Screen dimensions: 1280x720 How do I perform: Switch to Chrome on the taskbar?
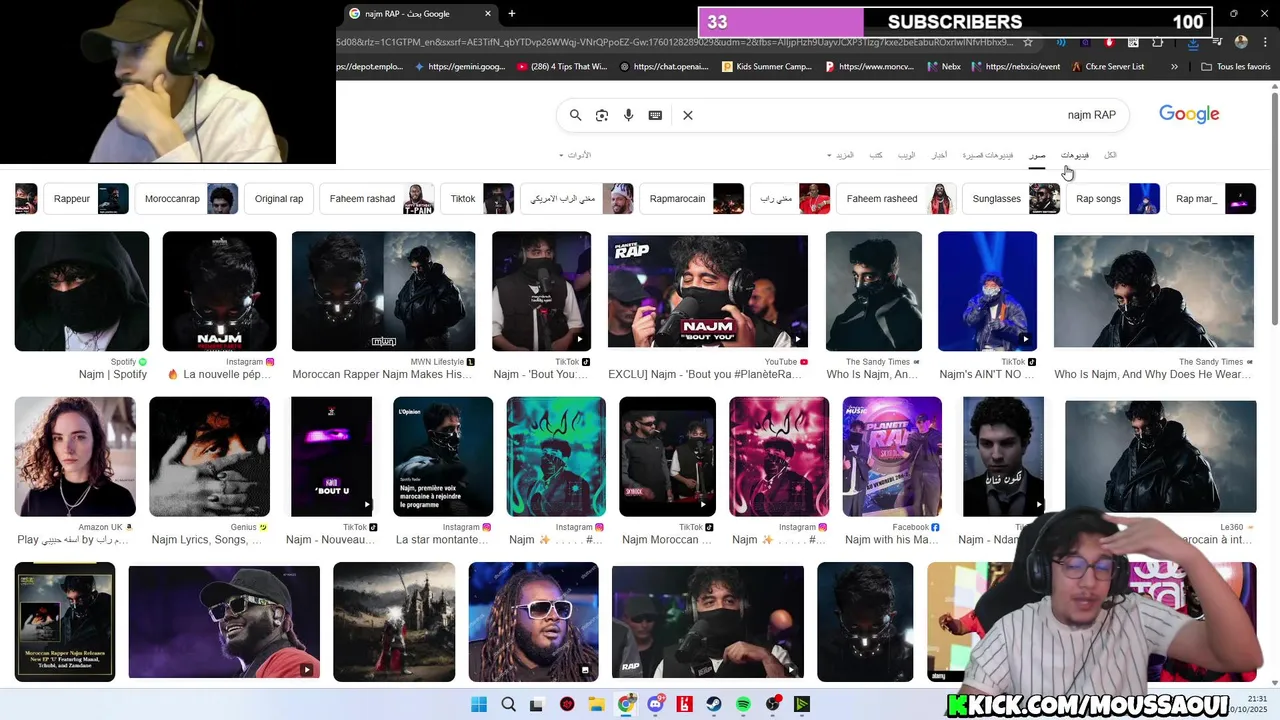[626, 705]
